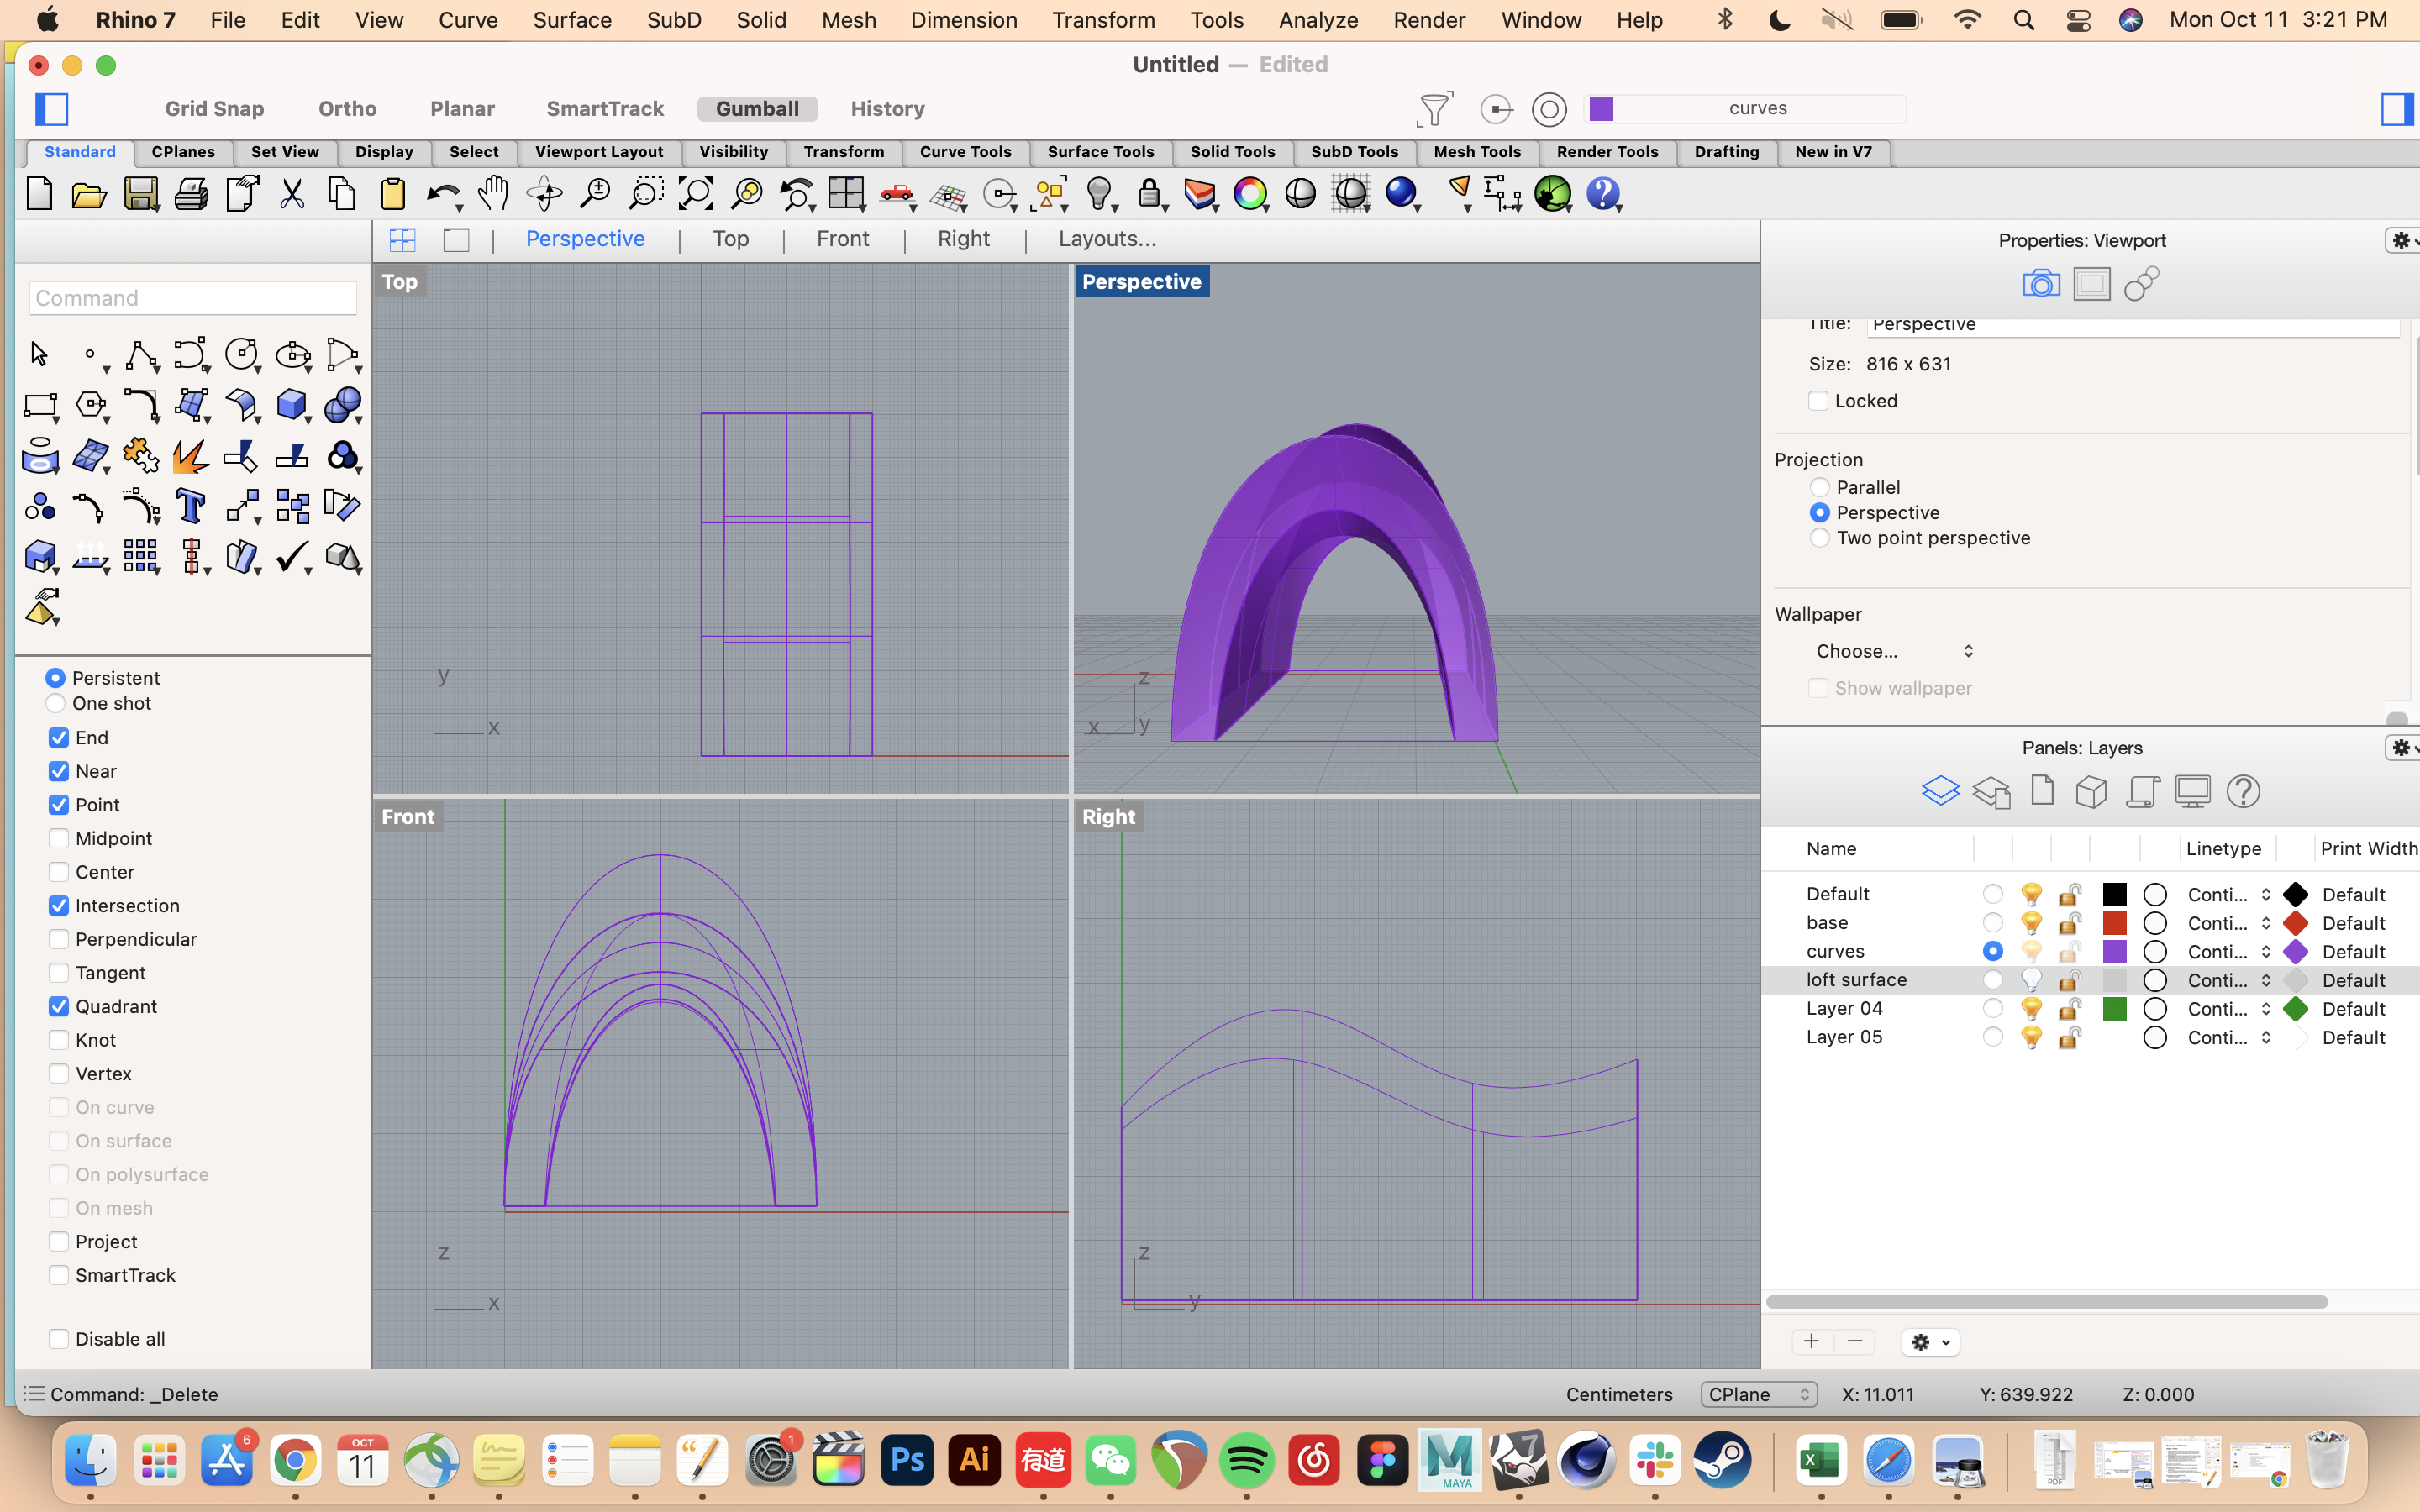Select Two point perspective option
Viewport: 2420px width, 1512px height.
tap(1819, 538)
